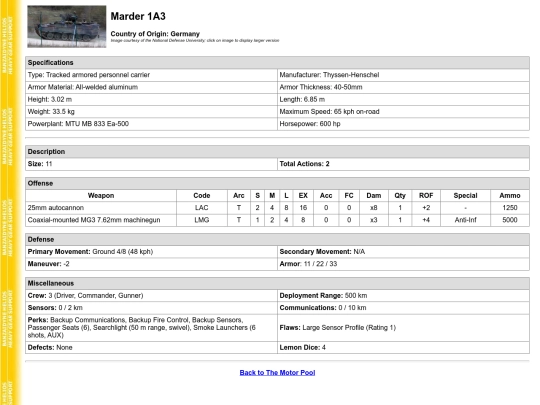The image size is (540, 405).
Task: Click Manufacturer: Thyssen-Henschel cell
Action: [403, 75]
